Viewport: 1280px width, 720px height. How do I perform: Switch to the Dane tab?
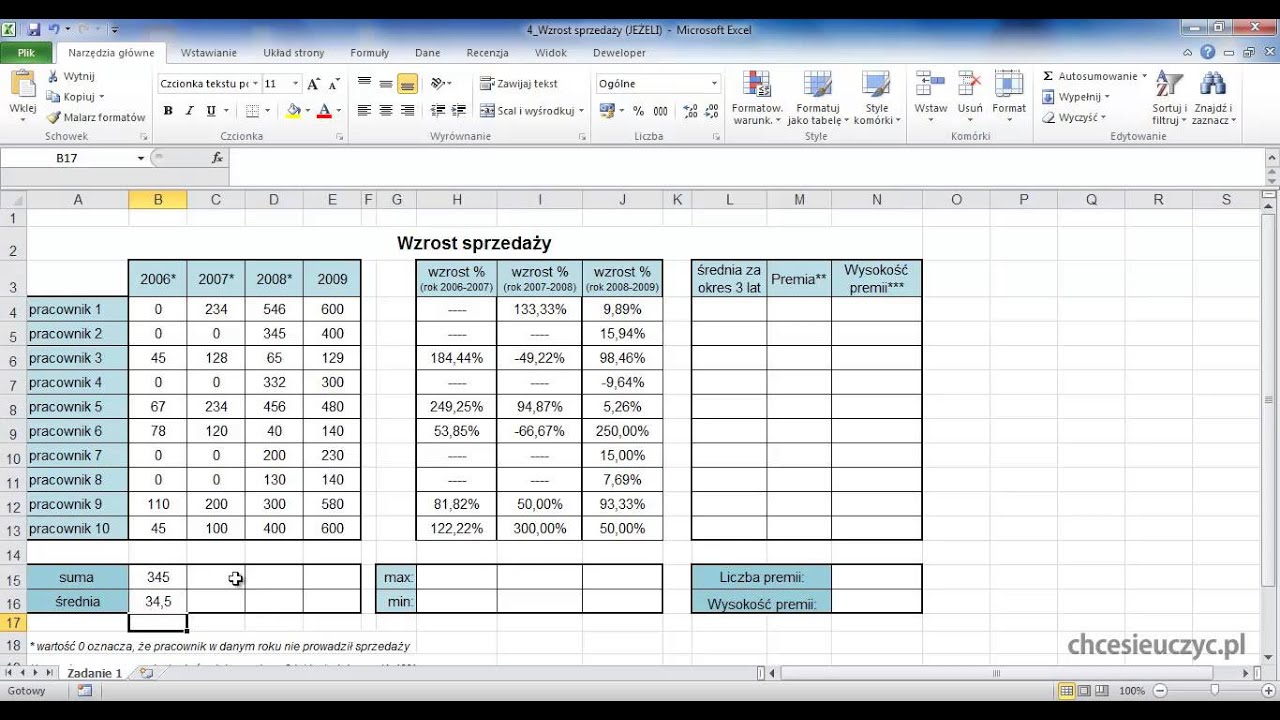click(427, 53)
